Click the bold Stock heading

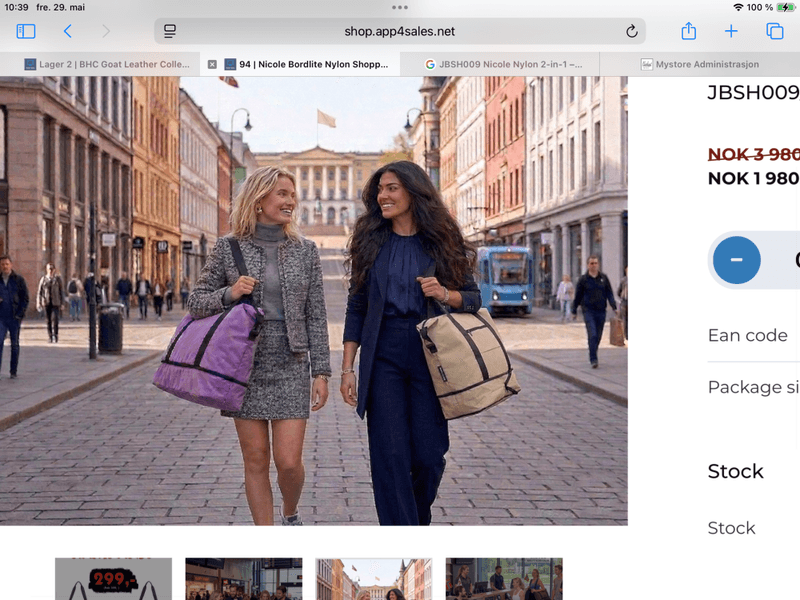[735, 471]
